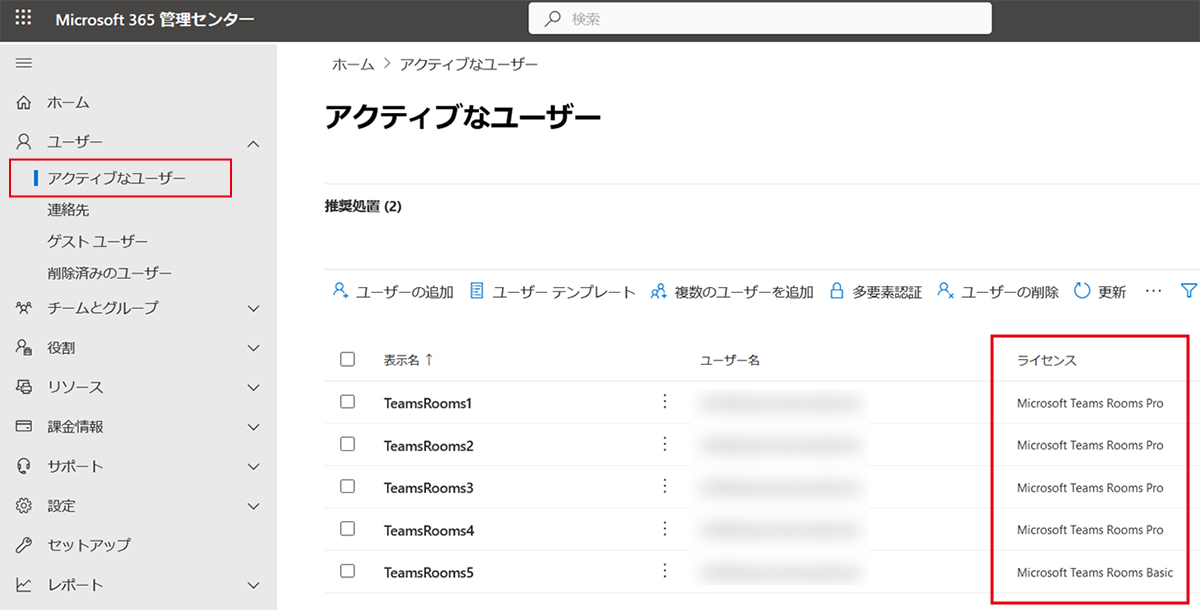Viewport: 1200px width, 610px height.
Task: Click ホーム breadcrumb link
Action: pos(353,64)
